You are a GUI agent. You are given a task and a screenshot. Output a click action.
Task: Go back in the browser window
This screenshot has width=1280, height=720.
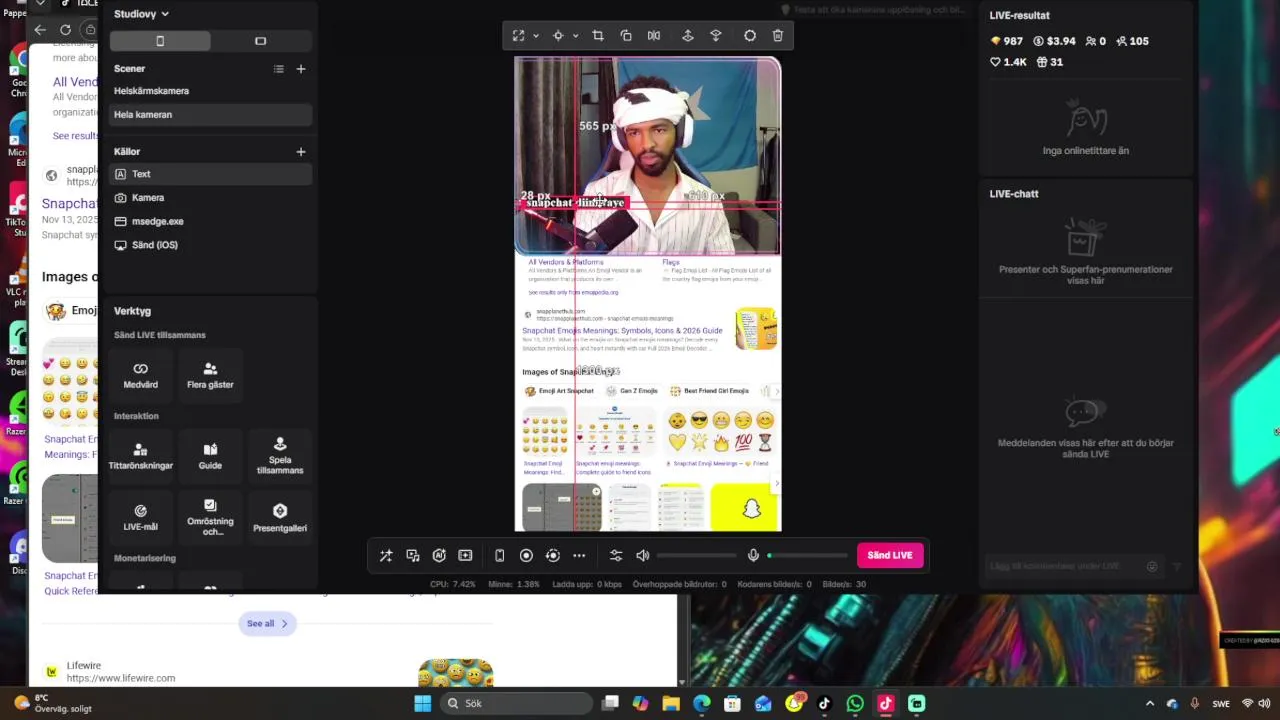click(x=40, y=30)
